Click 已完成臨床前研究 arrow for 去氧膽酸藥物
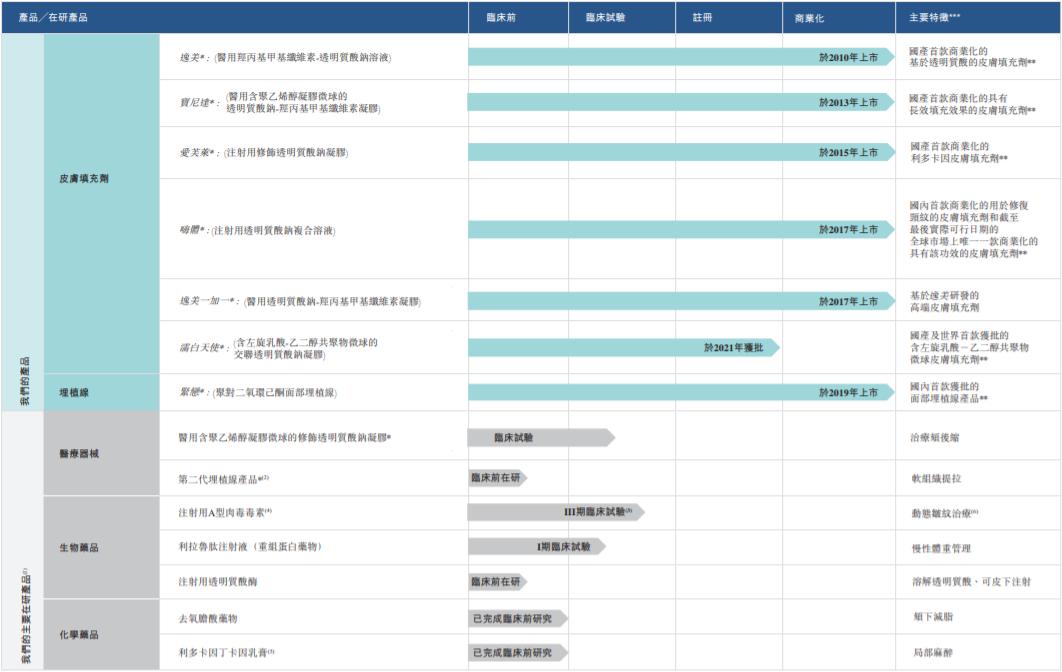Image resolution: width=1062 pixels, height=672 pixels. coord(517,618)
